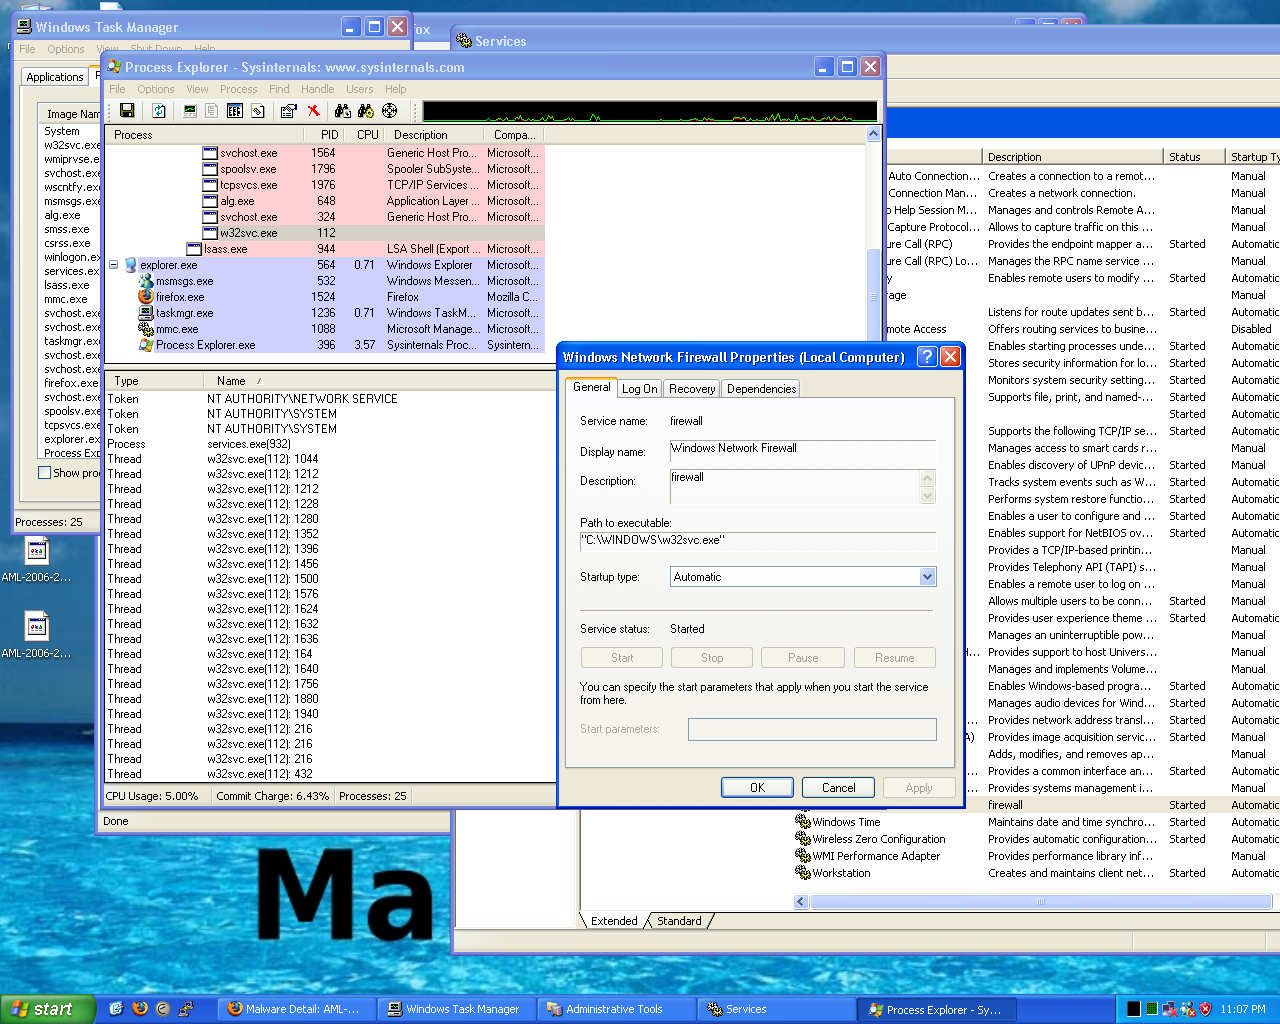Toggle the Show Lower Pane toolbar icon

(x=235, y=111)
